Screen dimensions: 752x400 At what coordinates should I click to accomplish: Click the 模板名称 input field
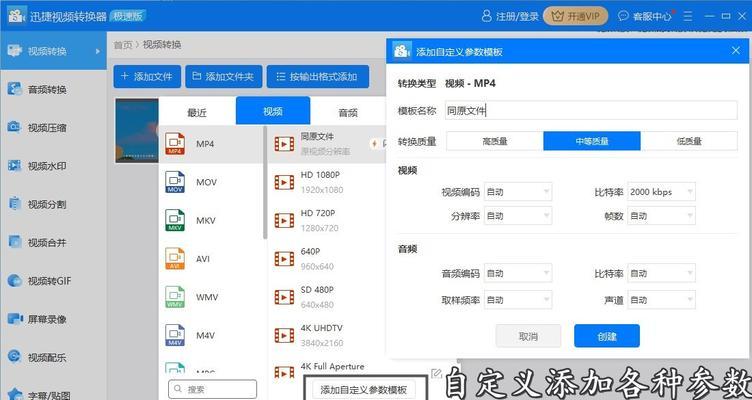point(591,111)
